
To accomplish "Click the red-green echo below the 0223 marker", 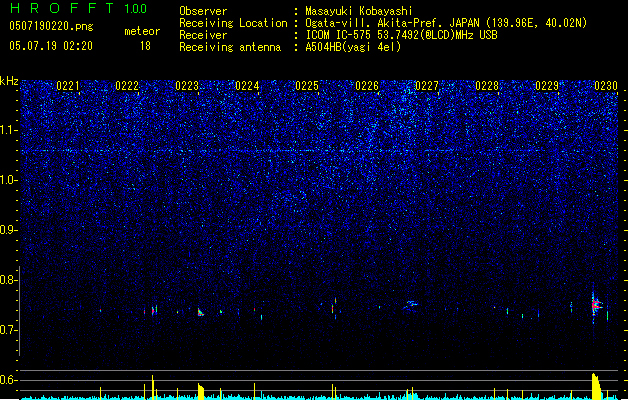I will [201, 313].
